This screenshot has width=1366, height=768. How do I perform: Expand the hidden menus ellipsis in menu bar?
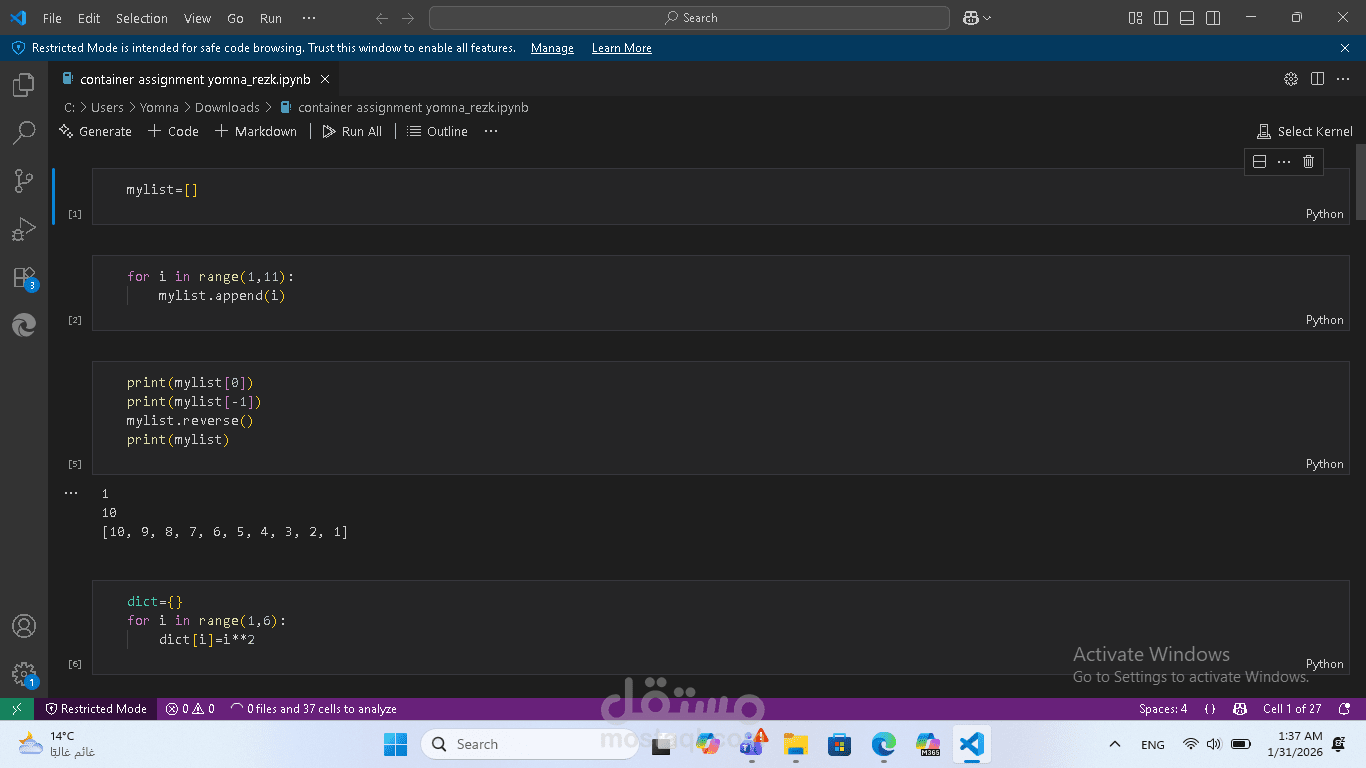[x=309, y=18]
